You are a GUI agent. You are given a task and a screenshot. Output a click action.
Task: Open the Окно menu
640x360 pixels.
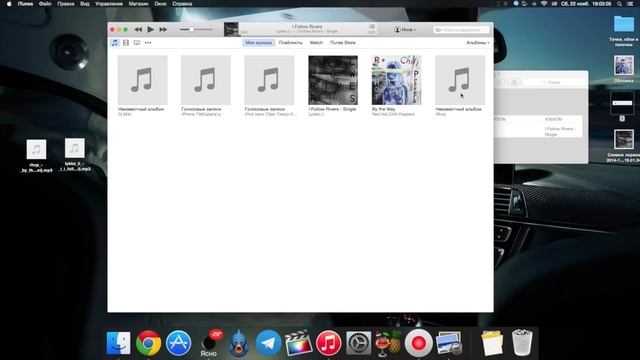pos(160,4)
